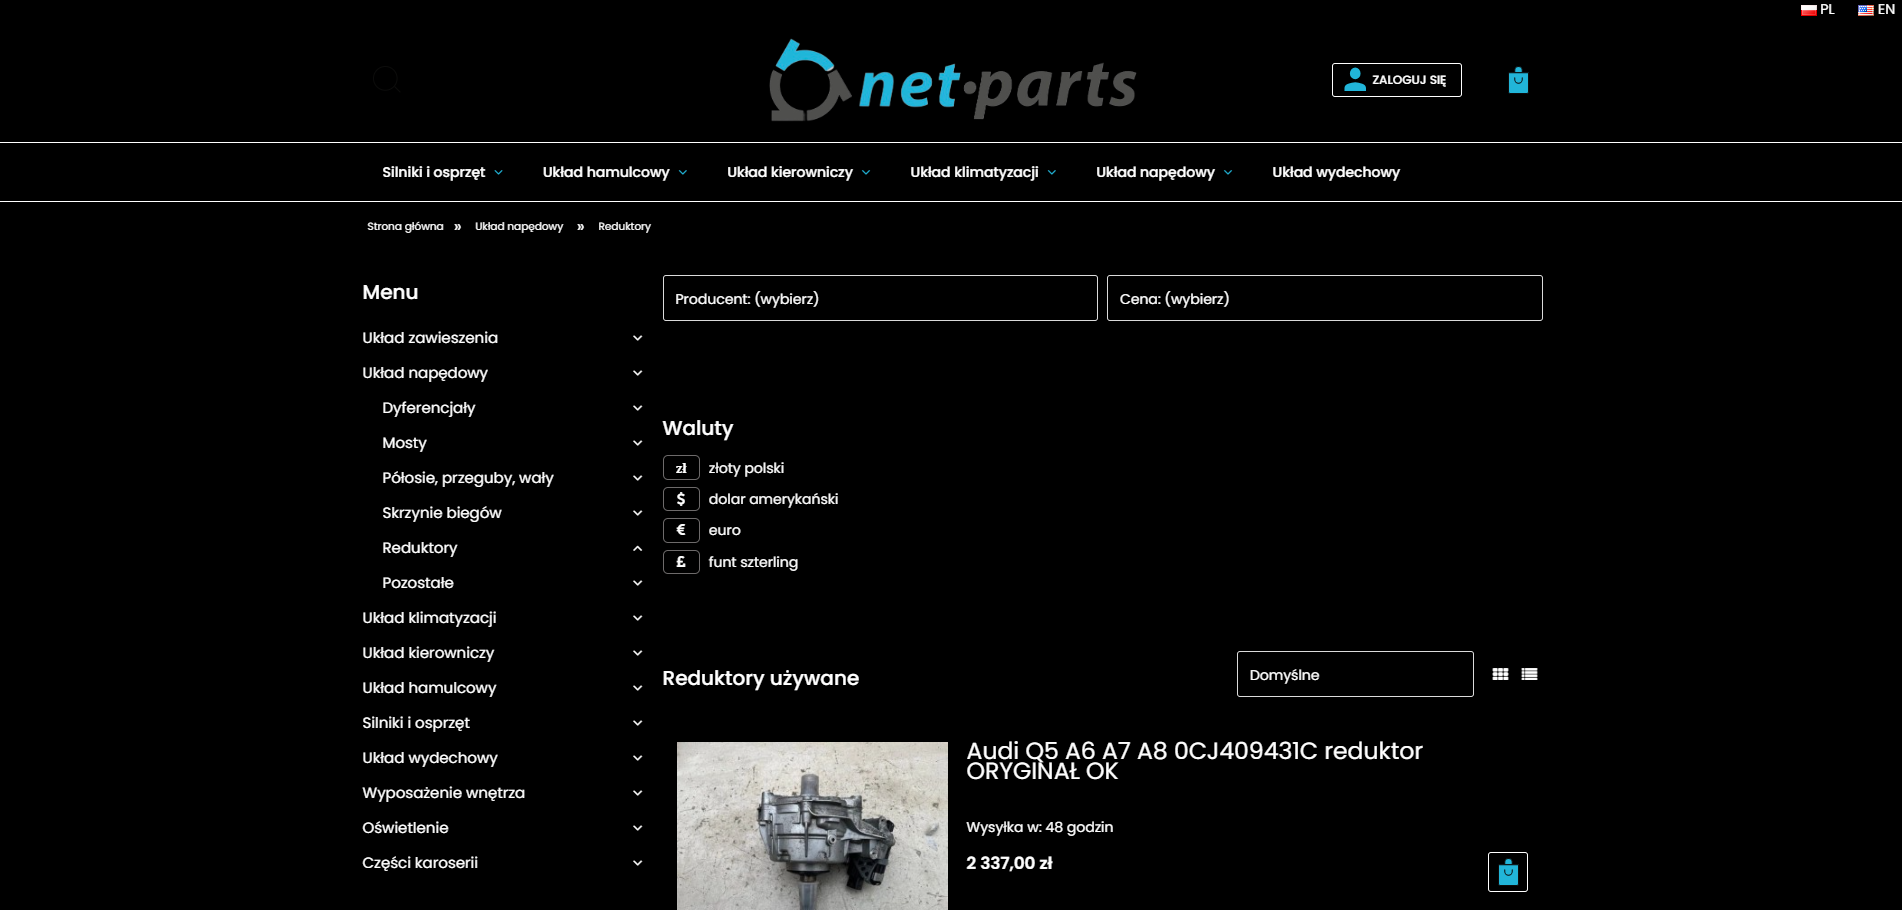The image size is (1902, 910).
Task: Open the Audi reduktor product thumbnail
Action: tap(812, 825)
